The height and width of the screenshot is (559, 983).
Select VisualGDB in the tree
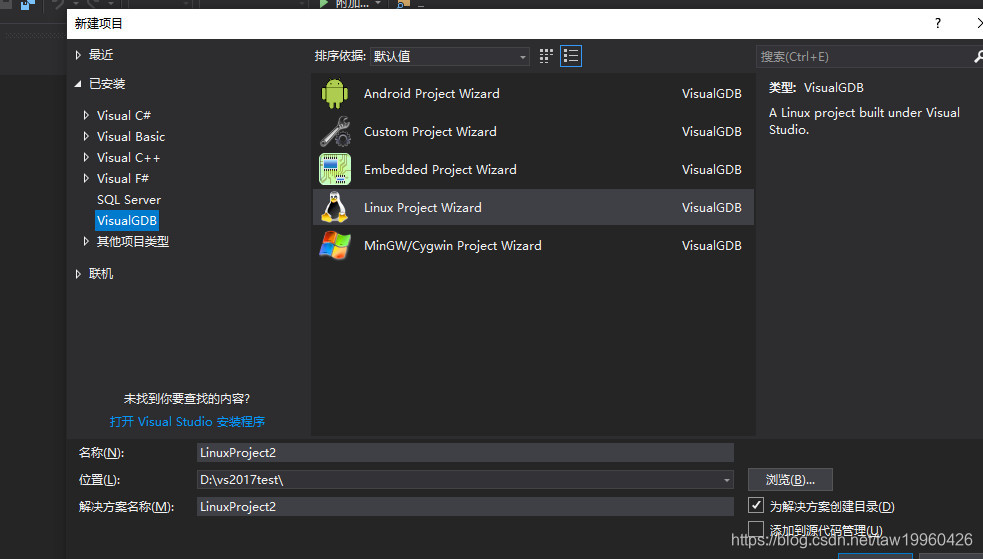127,221
